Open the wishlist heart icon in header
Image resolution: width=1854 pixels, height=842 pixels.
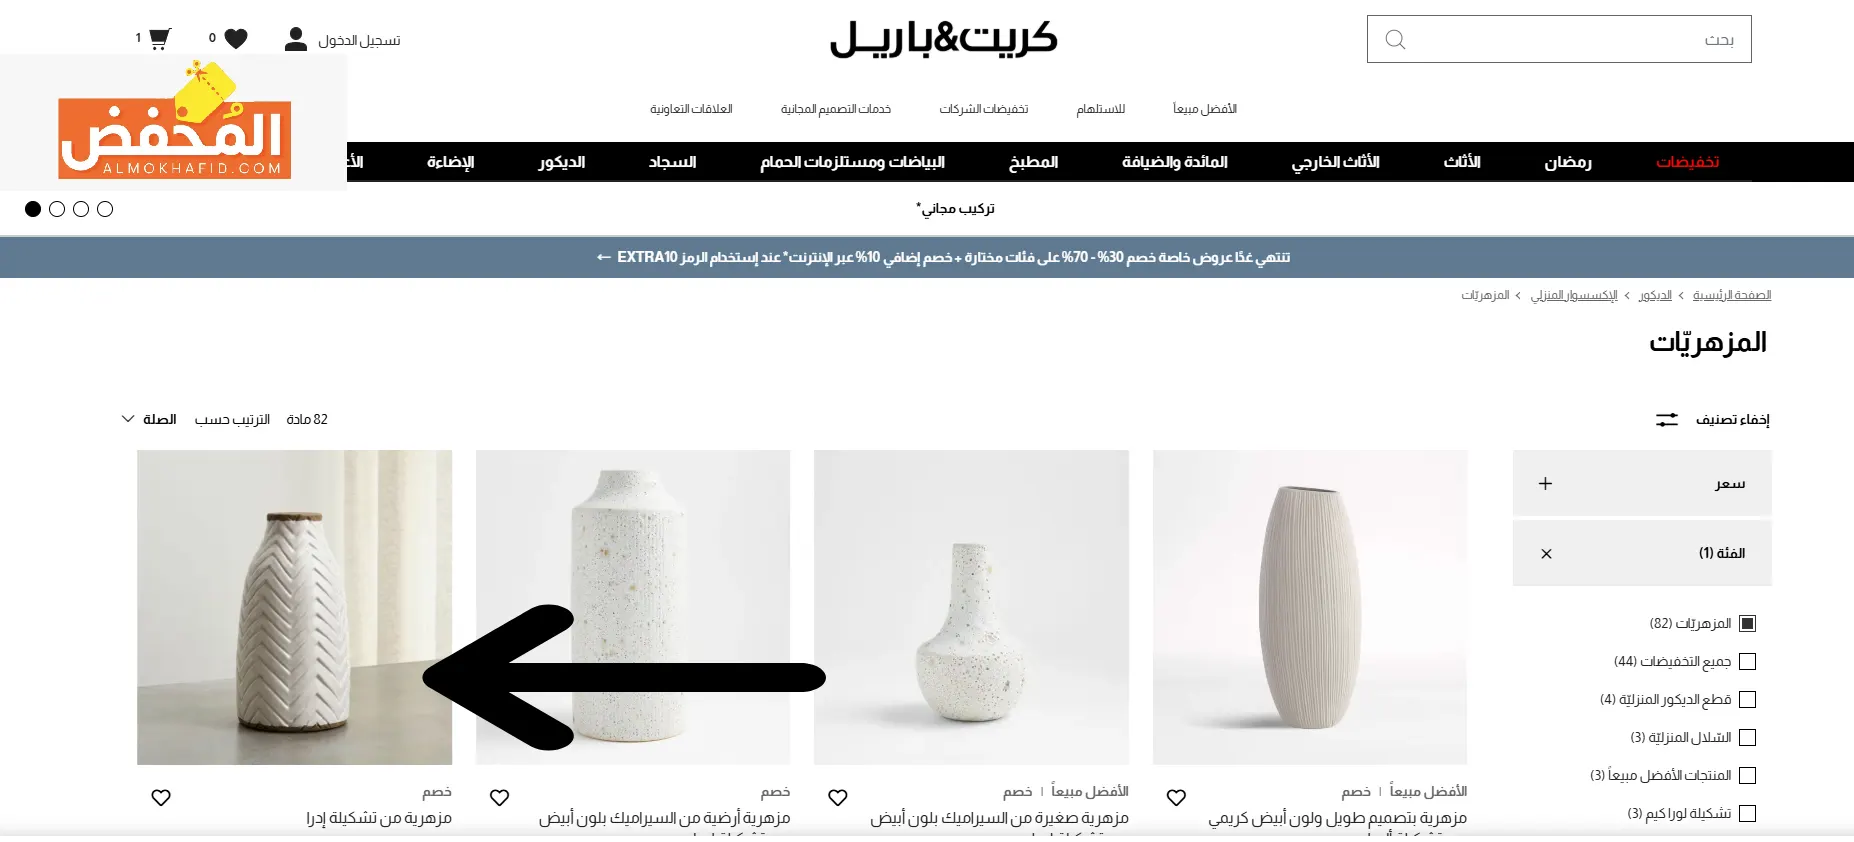click(236, 39)
